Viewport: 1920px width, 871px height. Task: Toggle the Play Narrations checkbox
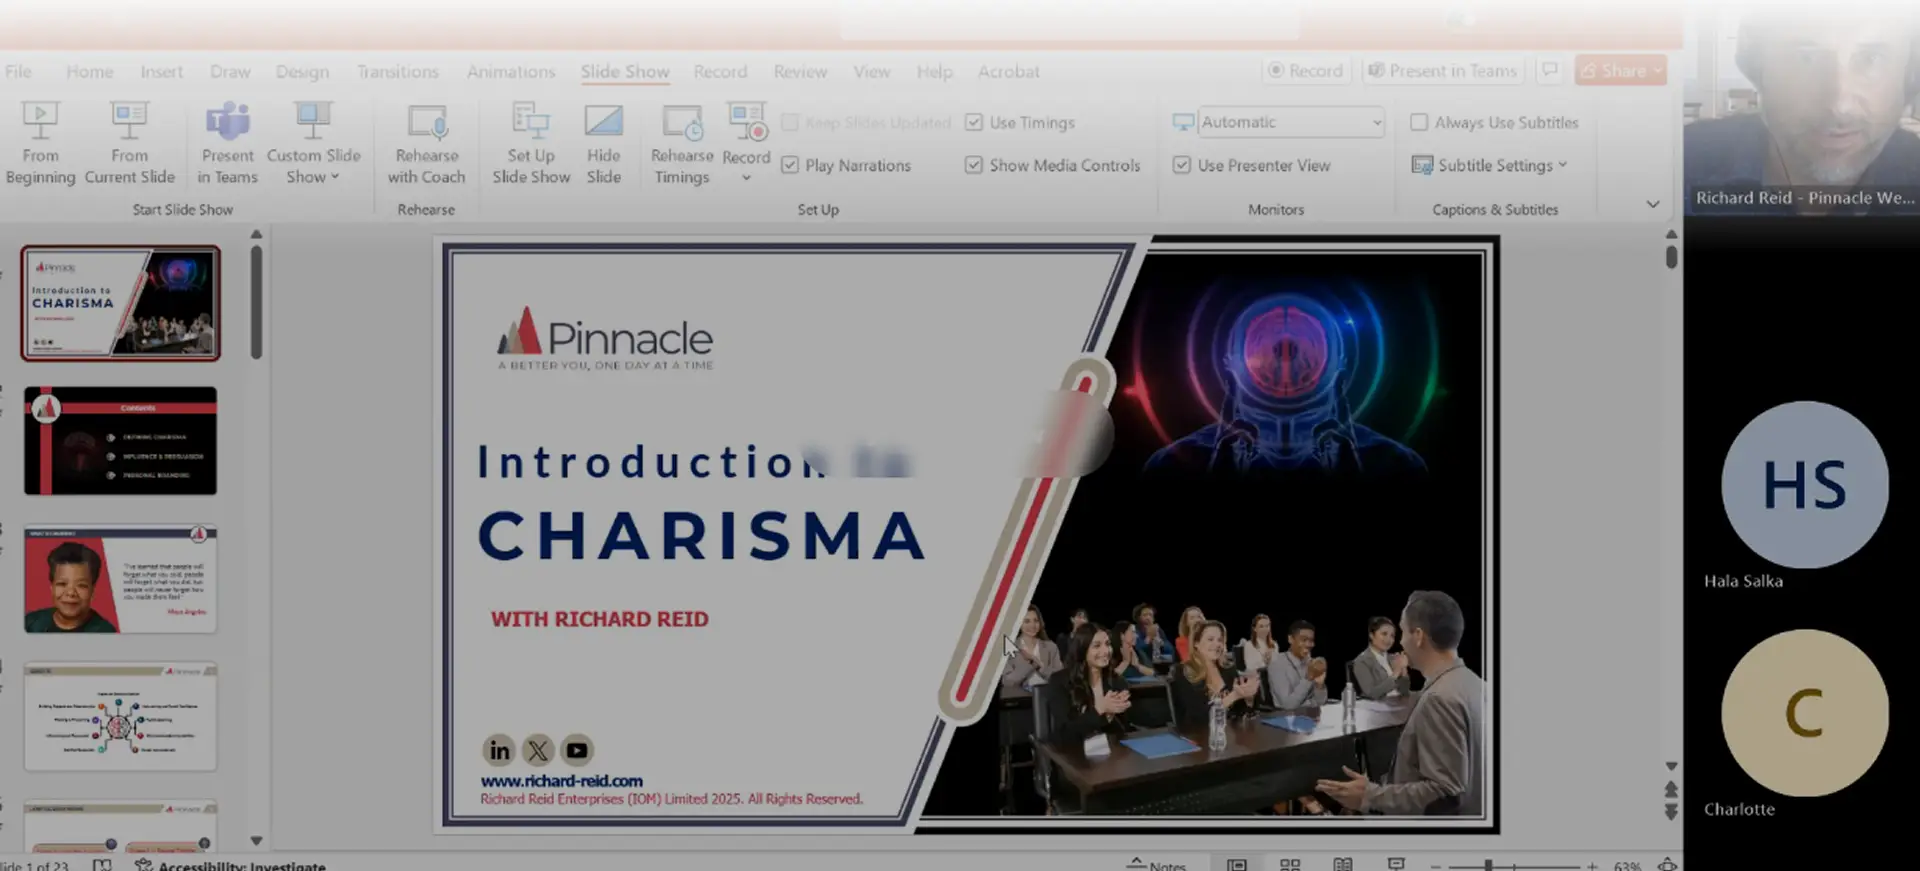790,165
